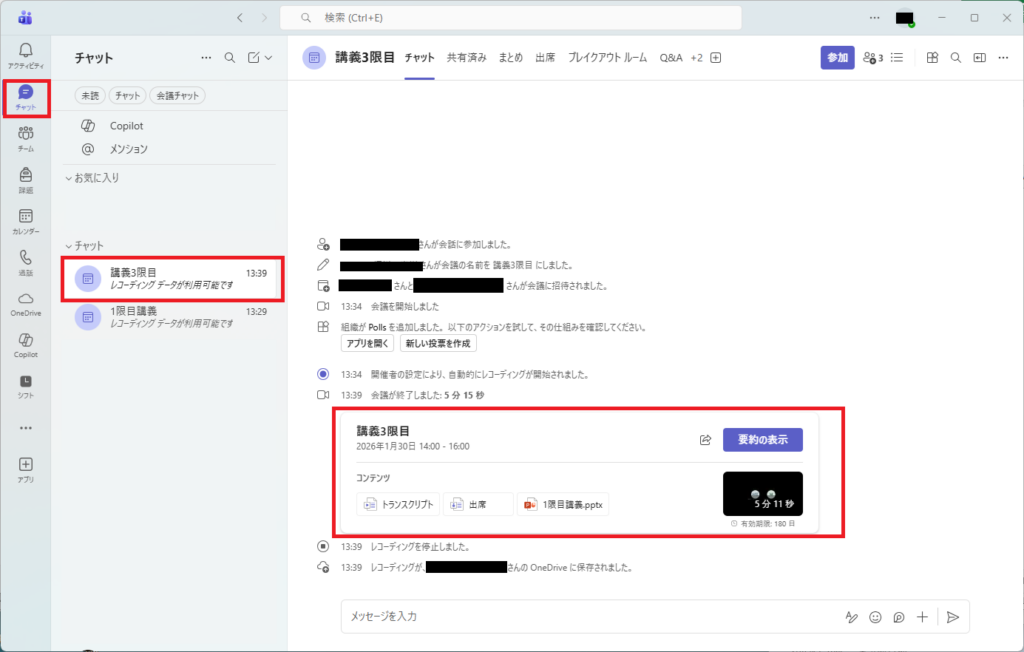The image size is (1024, 652).
Task: Open Copilot app in left sidebar
Action: [25, 345]
